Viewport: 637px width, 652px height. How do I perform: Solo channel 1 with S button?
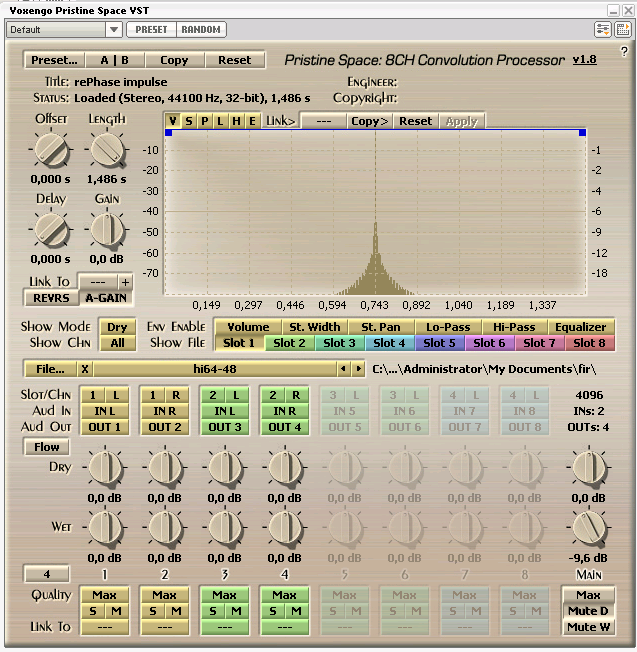click(x=93, y=611)
